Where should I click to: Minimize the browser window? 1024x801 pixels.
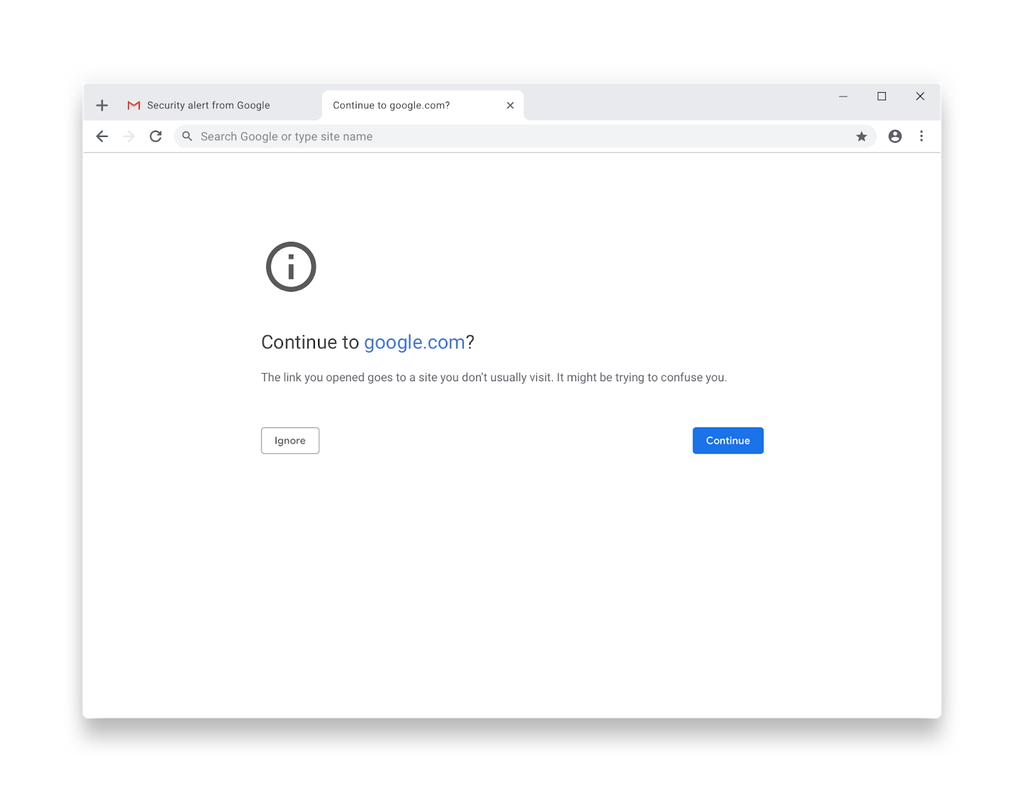click(x=843, y=96)
